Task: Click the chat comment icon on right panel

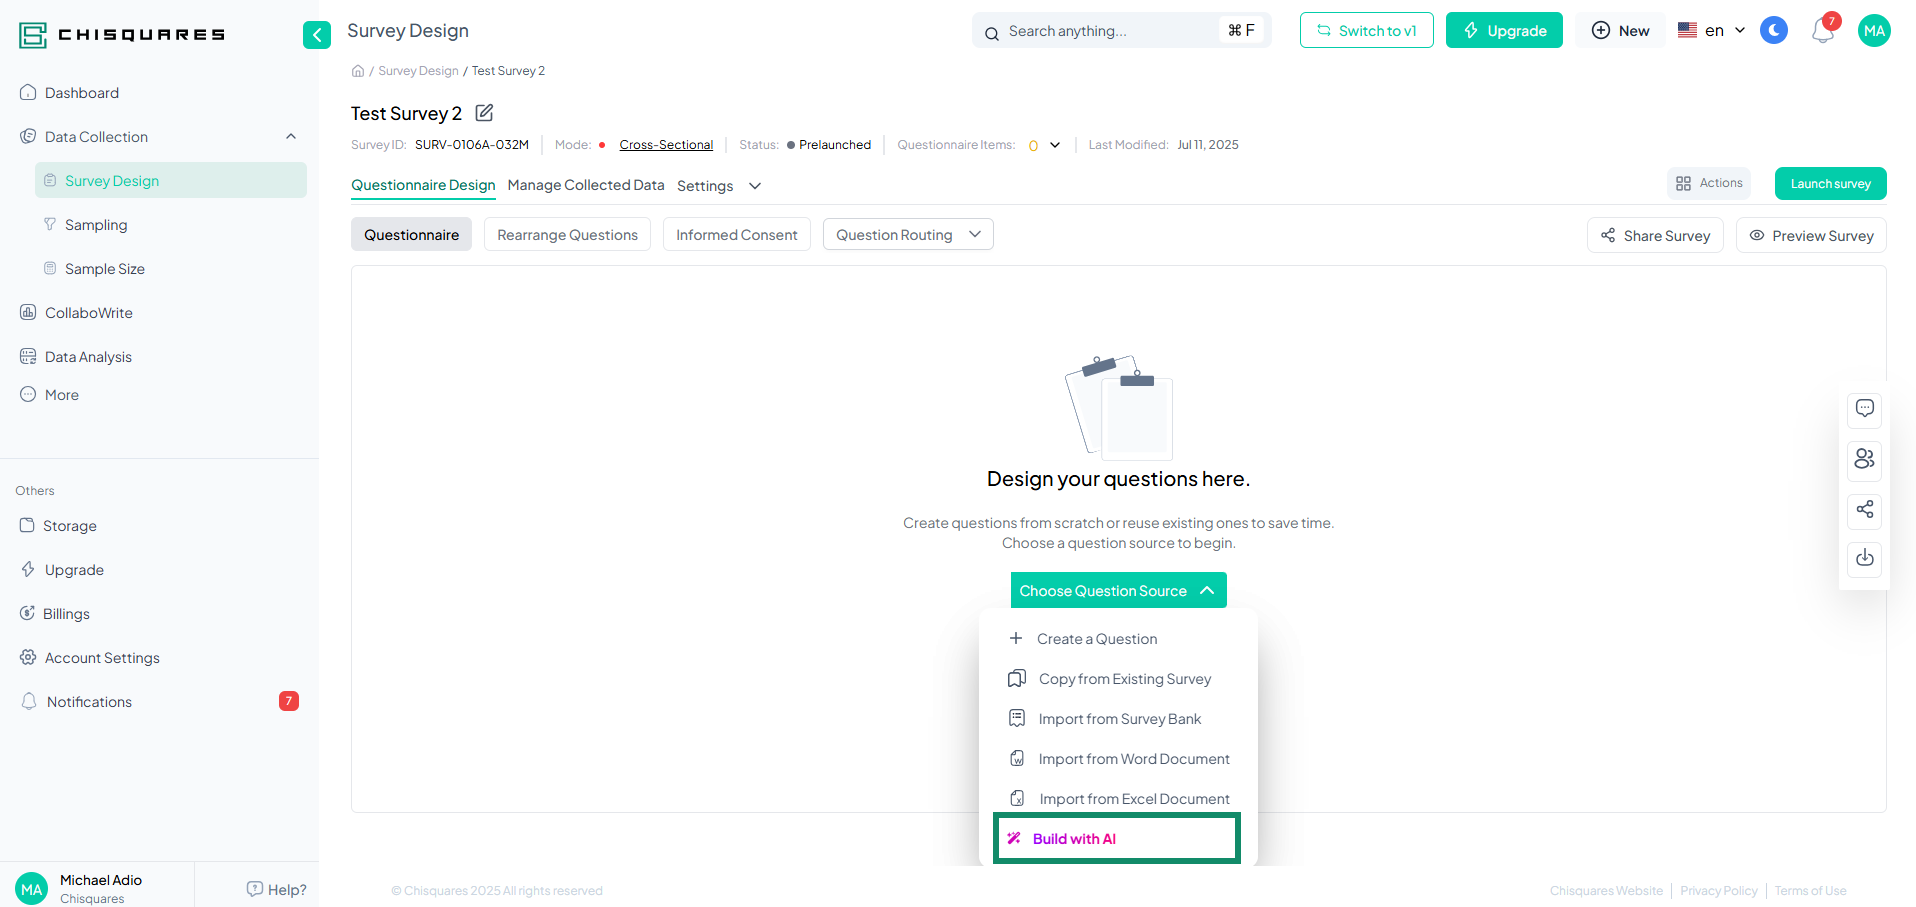Action: pos(1864,408)
